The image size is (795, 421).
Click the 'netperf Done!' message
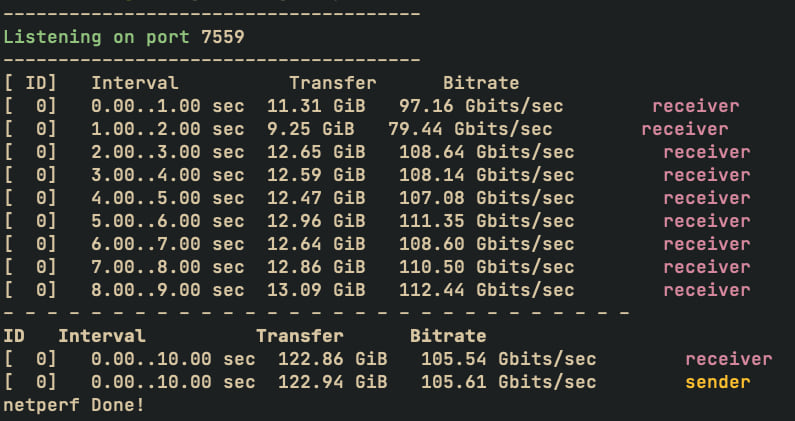click(74, 405)
